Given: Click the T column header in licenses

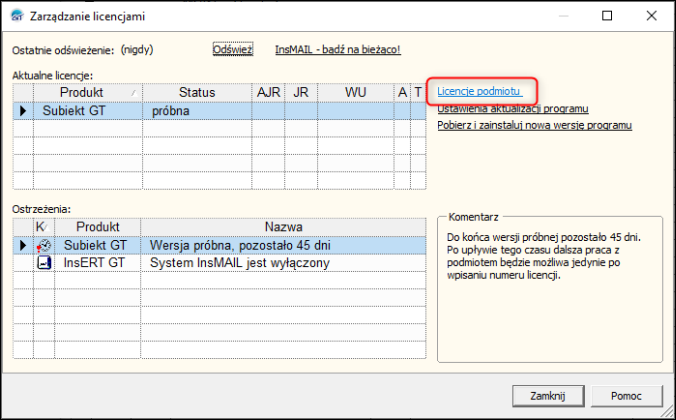Looking at the screenshot, I should click(418, 92).
